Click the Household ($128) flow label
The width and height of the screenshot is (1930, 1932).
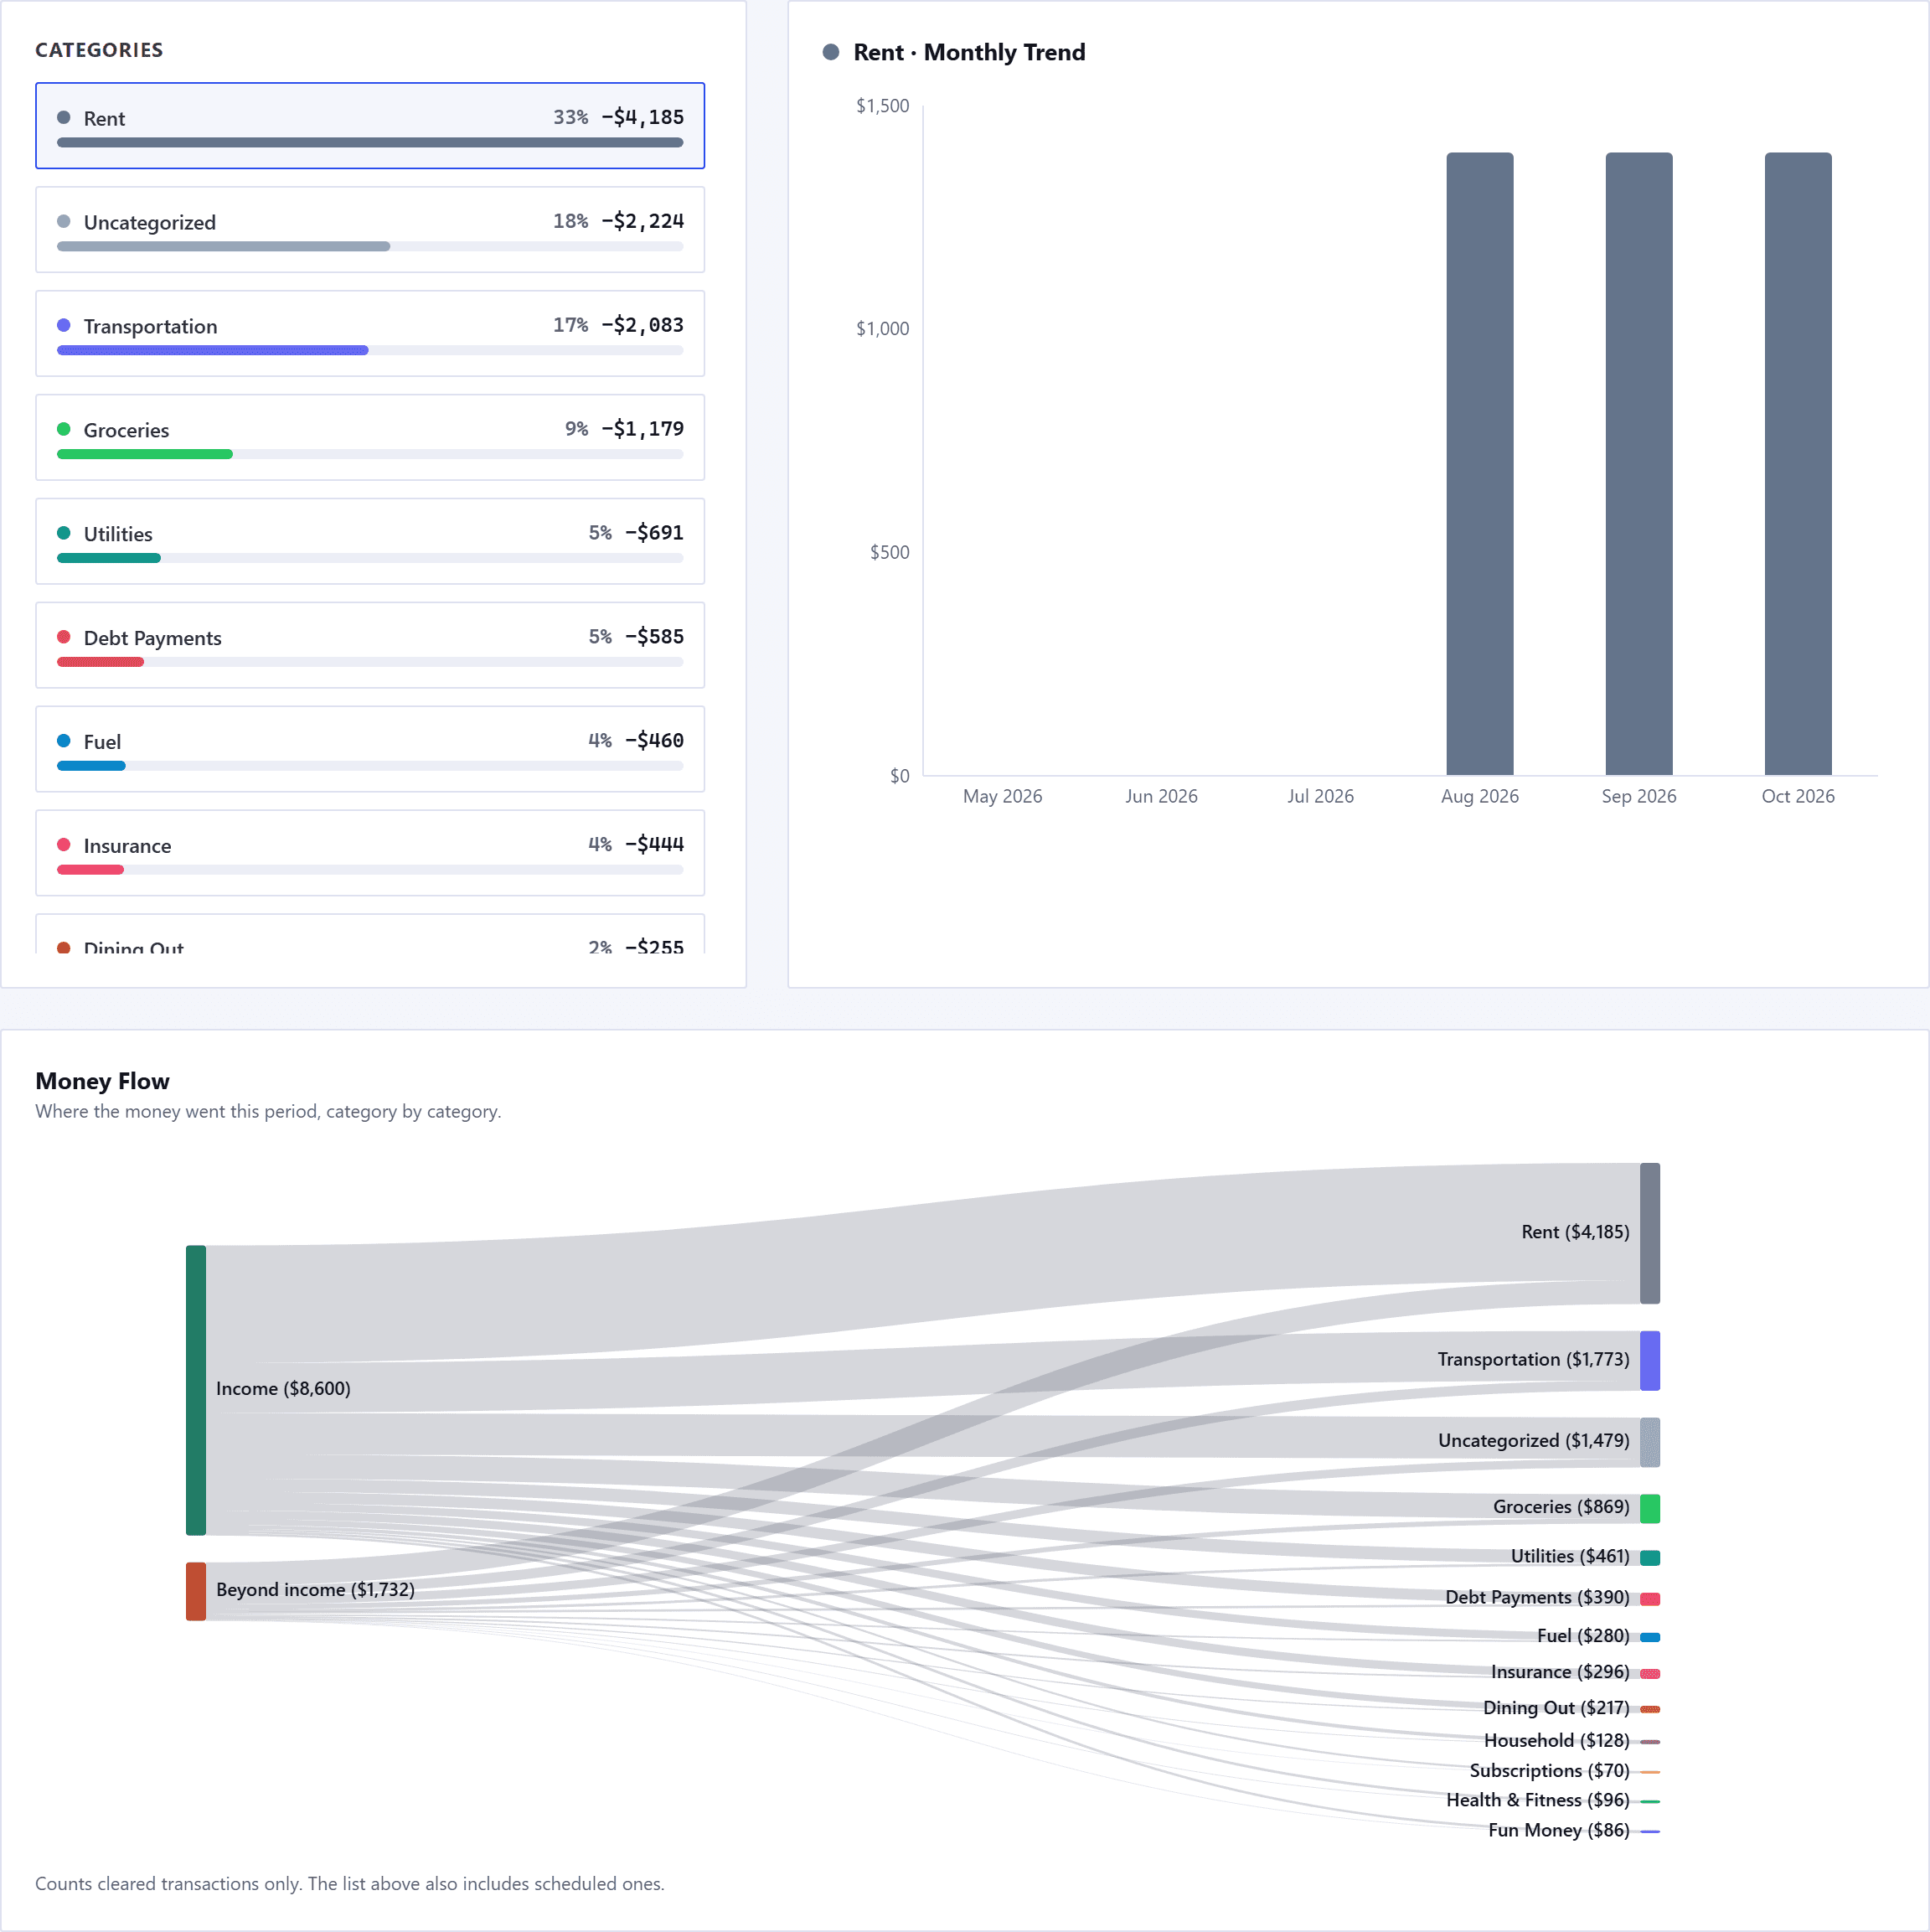pyautogui.click(x=1557, y=1741)
